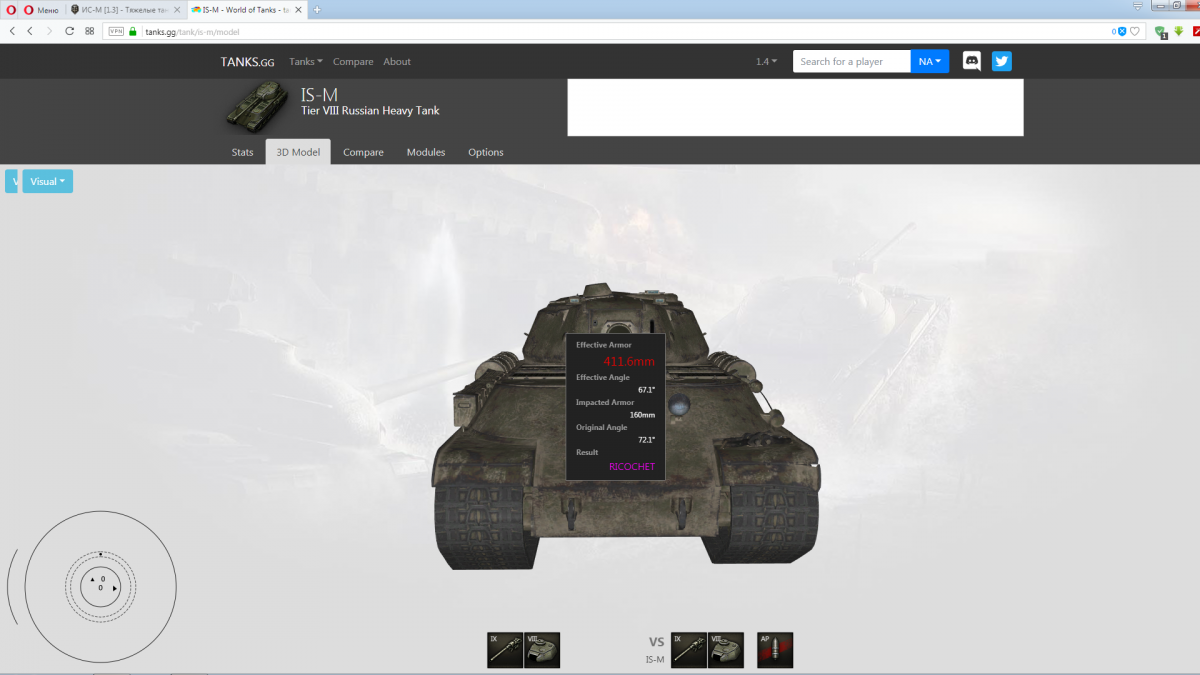Select the opponent tier IX gun icon
1200x675 pixels.
coord(689,650)
